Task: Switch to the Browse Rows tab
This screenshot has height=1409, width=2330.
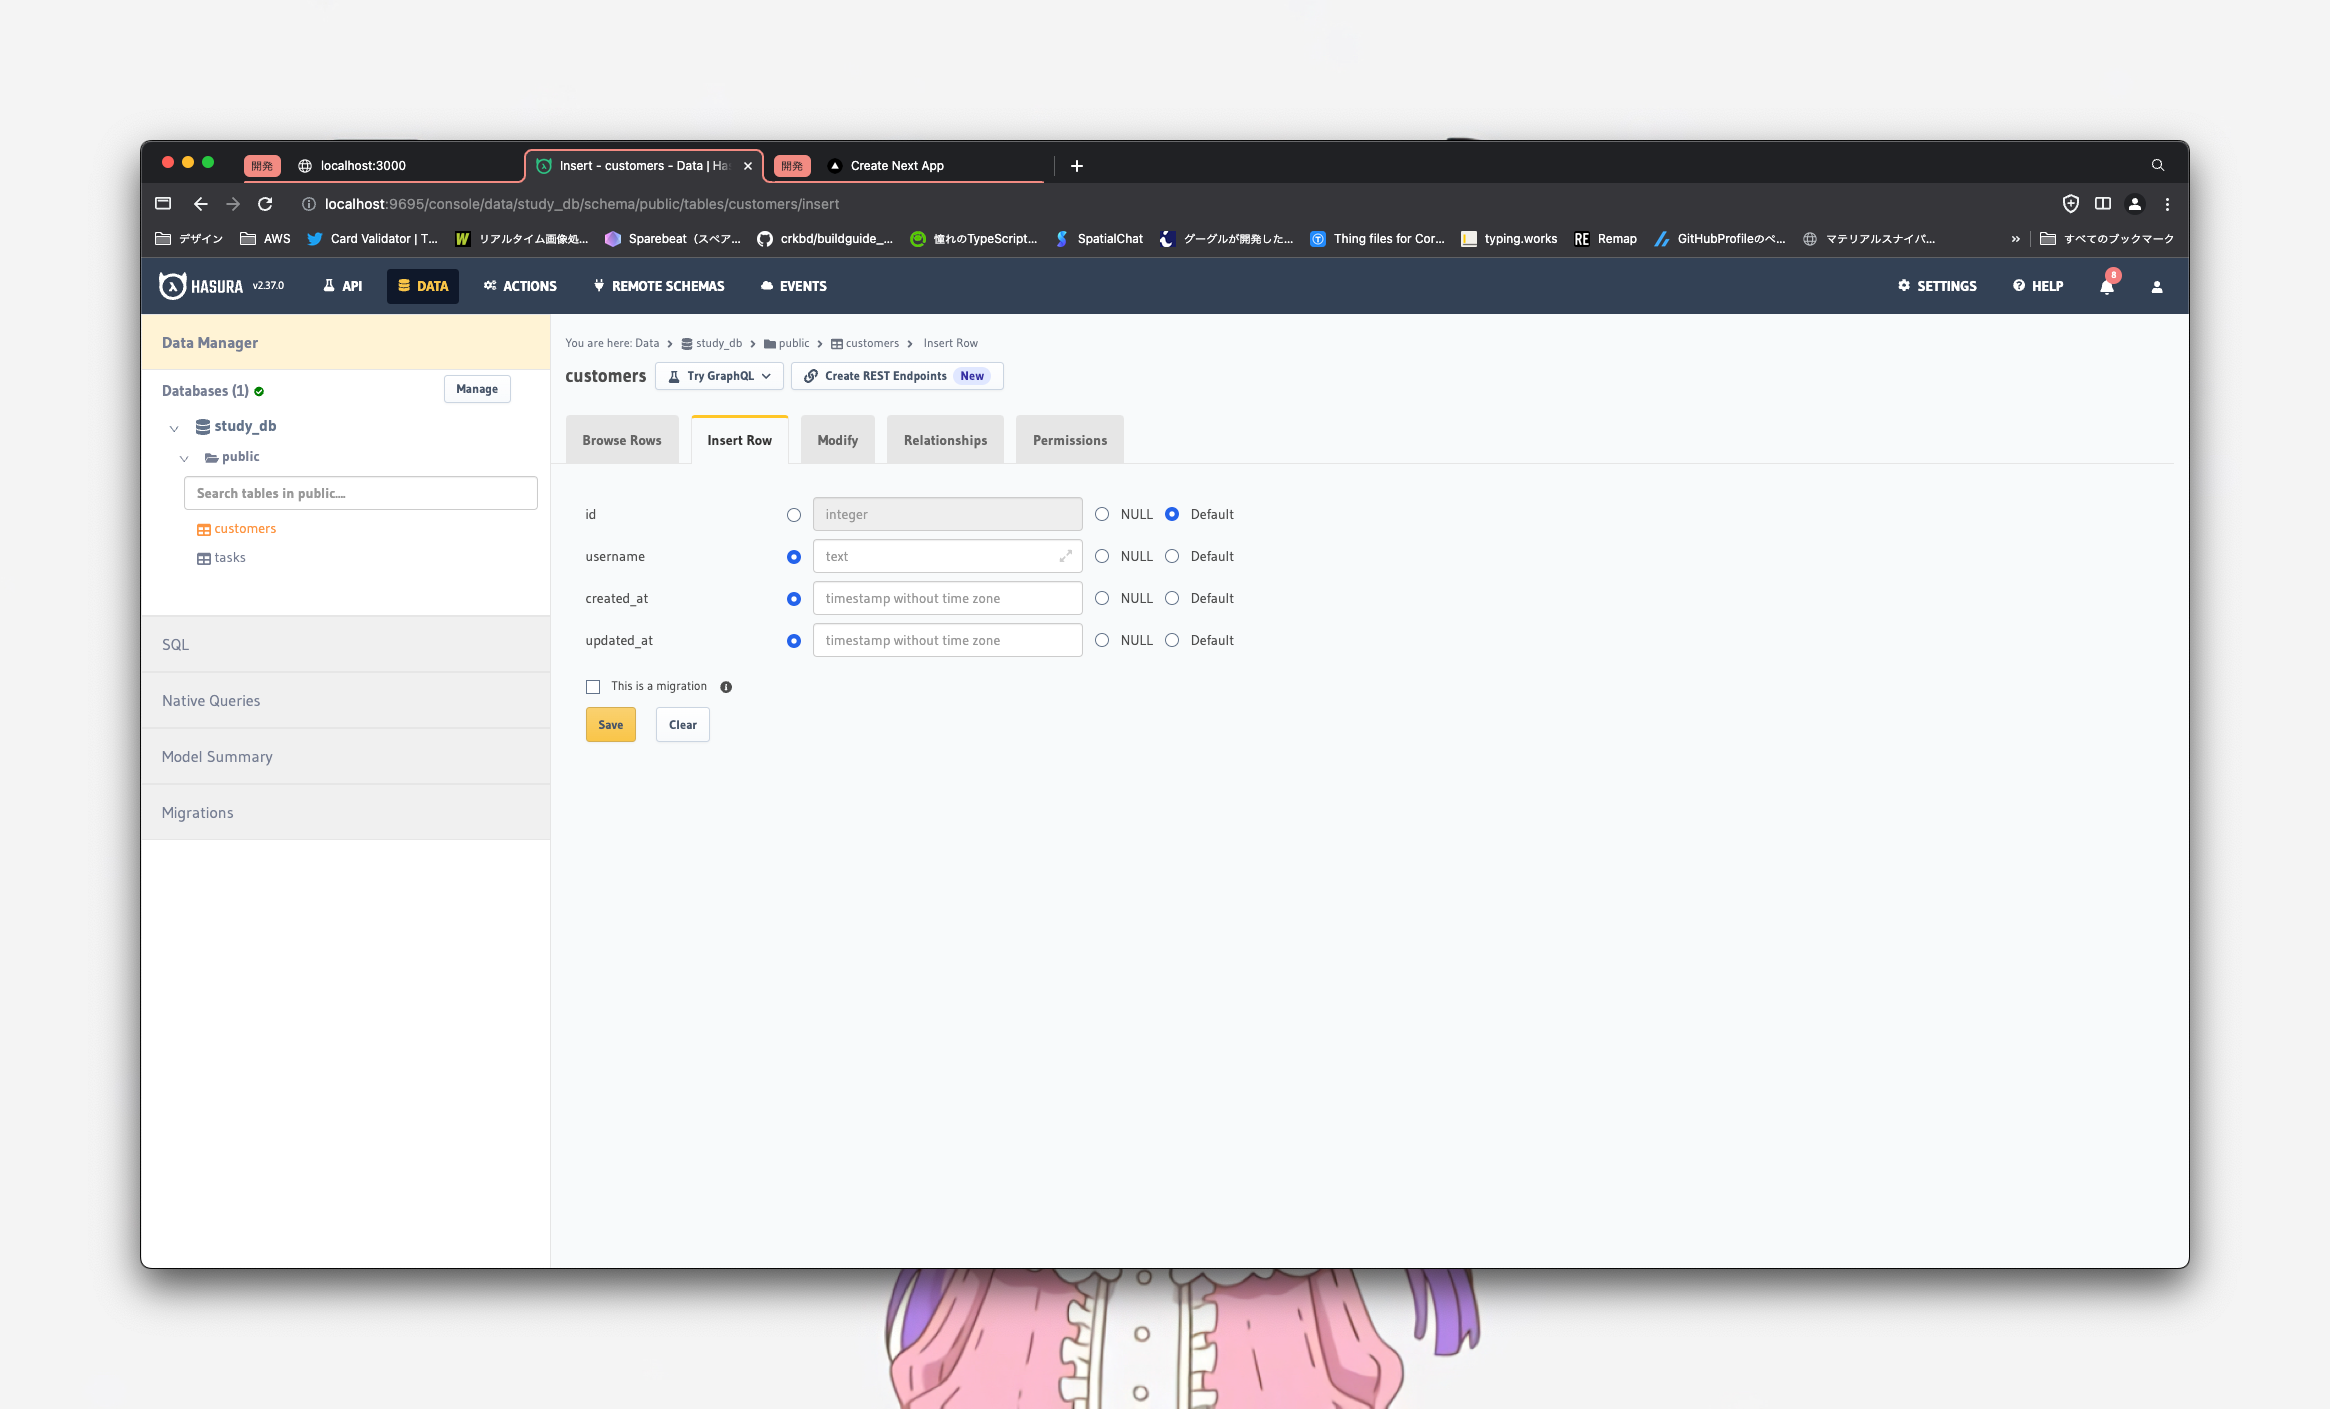Action: (621, 440)
